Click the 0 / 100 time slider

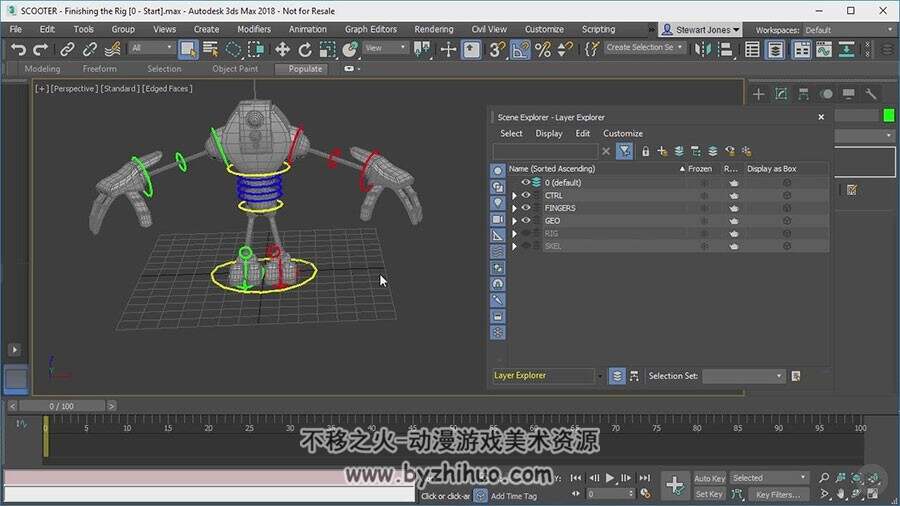[62, 406]
